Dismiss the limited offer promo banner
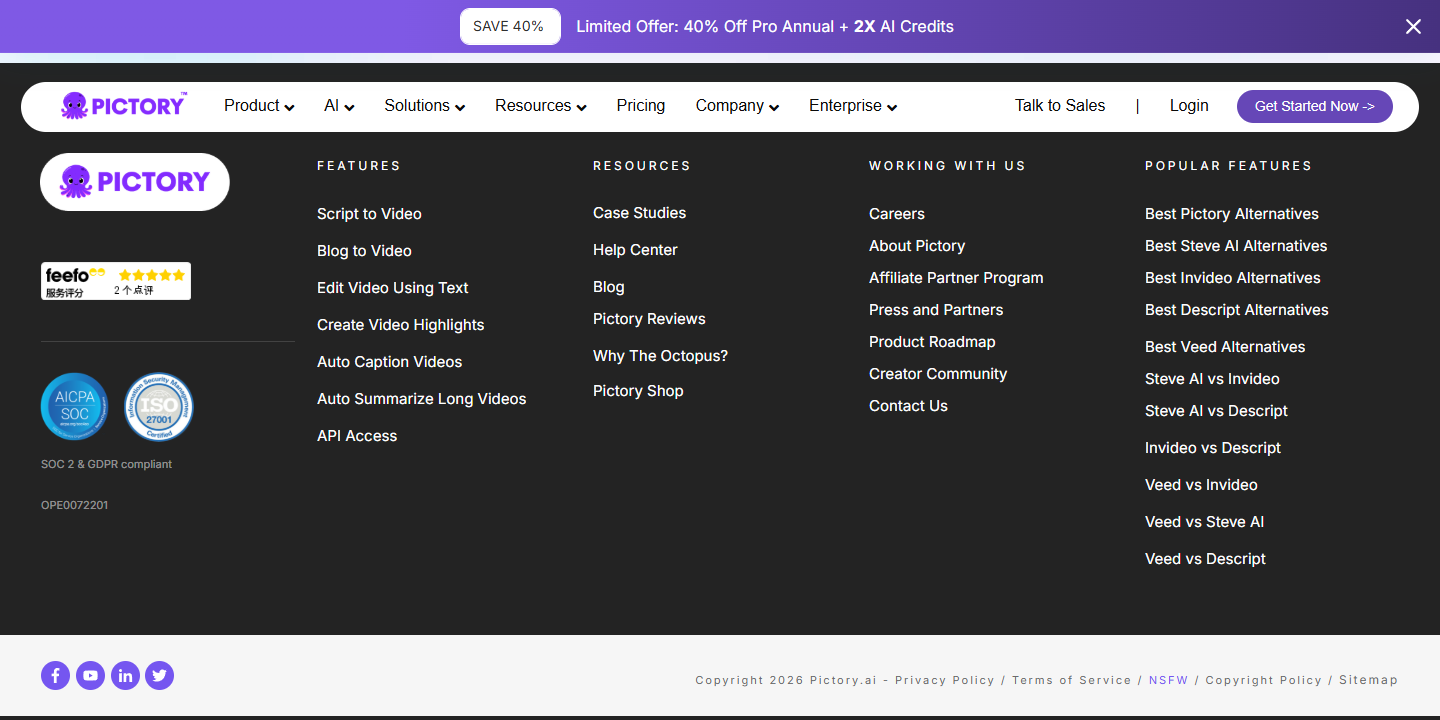1440x720 pixels. click(1413, 27)
